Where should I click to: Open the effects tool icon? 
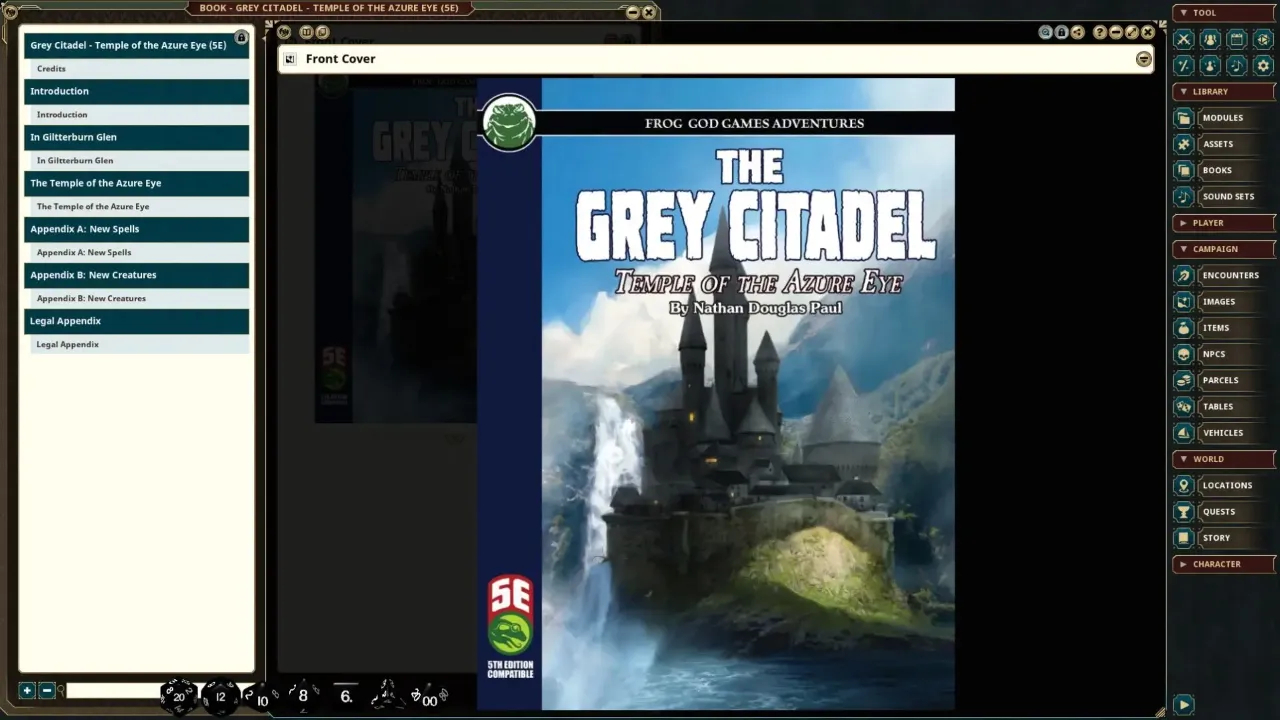(x=1210, y=65)
